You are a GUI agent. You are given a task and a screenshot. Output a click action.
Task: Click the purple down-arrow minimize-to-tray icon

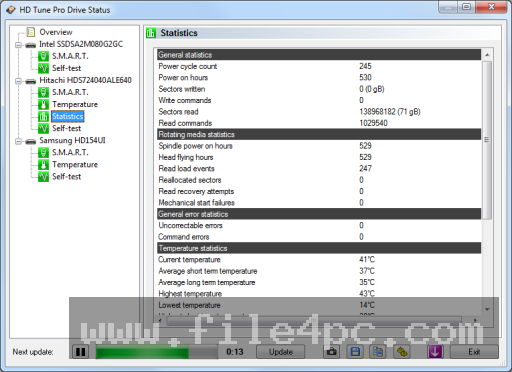(435, 352)
